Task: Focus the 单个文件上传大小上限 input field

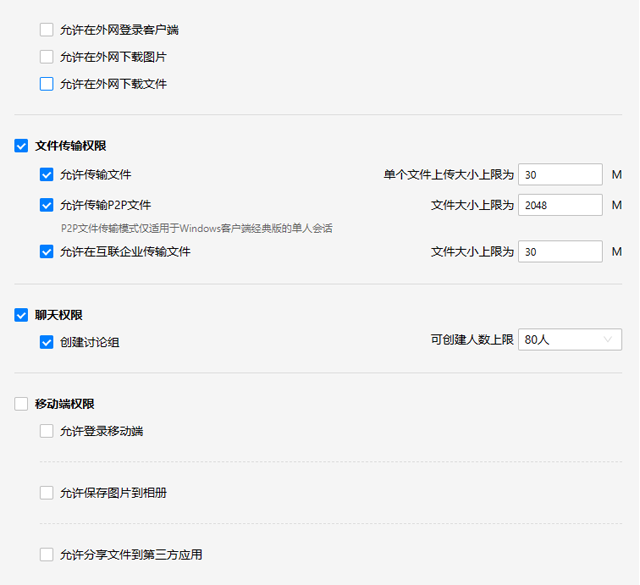Action: click(x=560, y=175)
